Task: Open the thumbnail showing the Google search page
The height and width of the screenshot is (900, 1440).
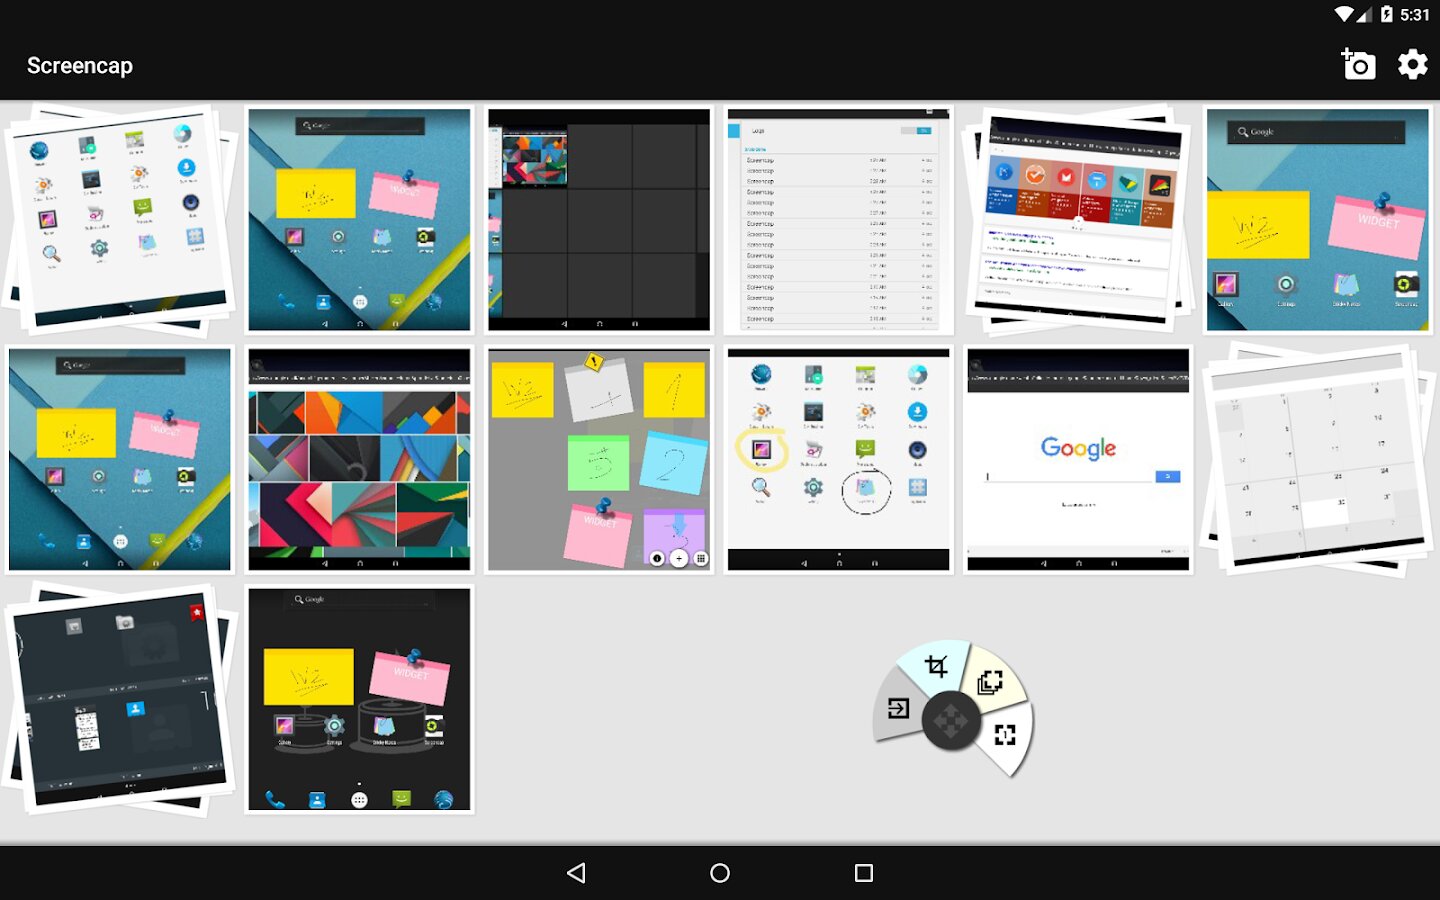Action: 1078,460
